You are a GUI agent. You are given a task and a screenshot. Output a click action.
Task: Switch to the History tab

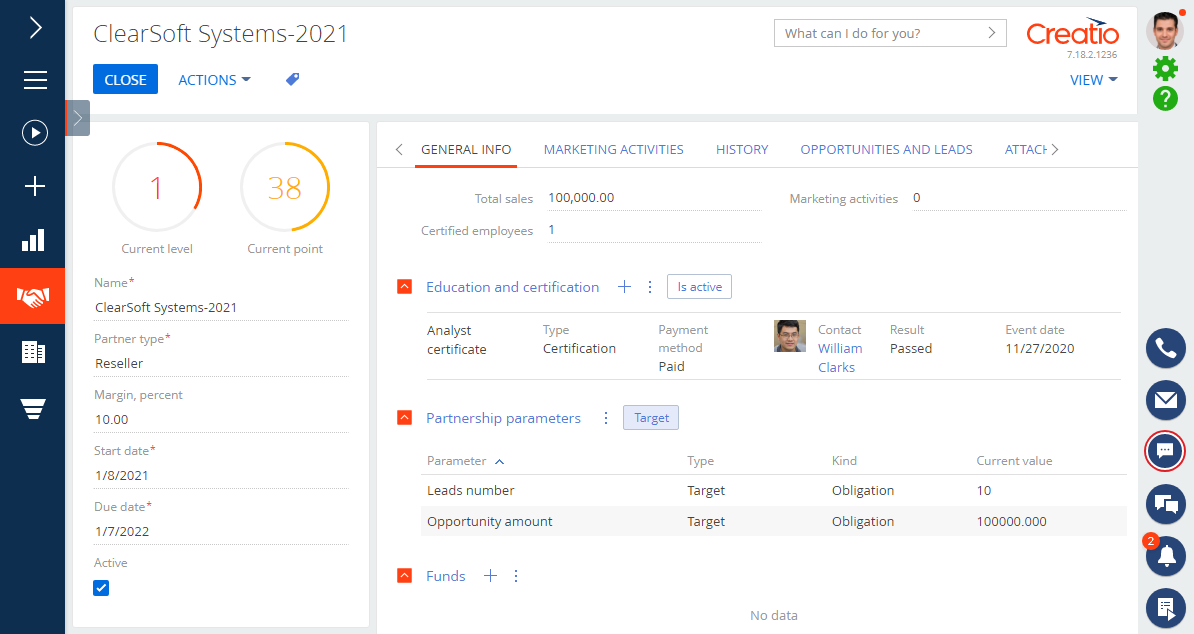click(x=742, y=150)
